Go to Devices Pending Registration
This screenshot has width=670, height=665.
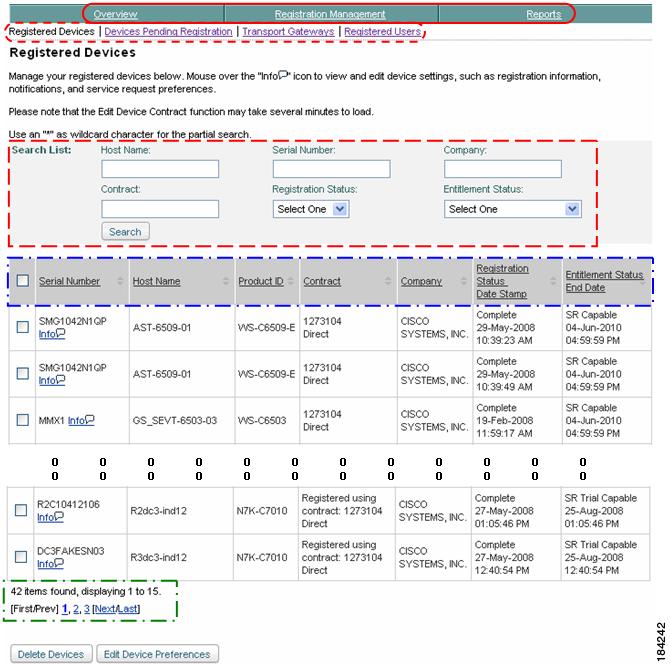[168, 32]
